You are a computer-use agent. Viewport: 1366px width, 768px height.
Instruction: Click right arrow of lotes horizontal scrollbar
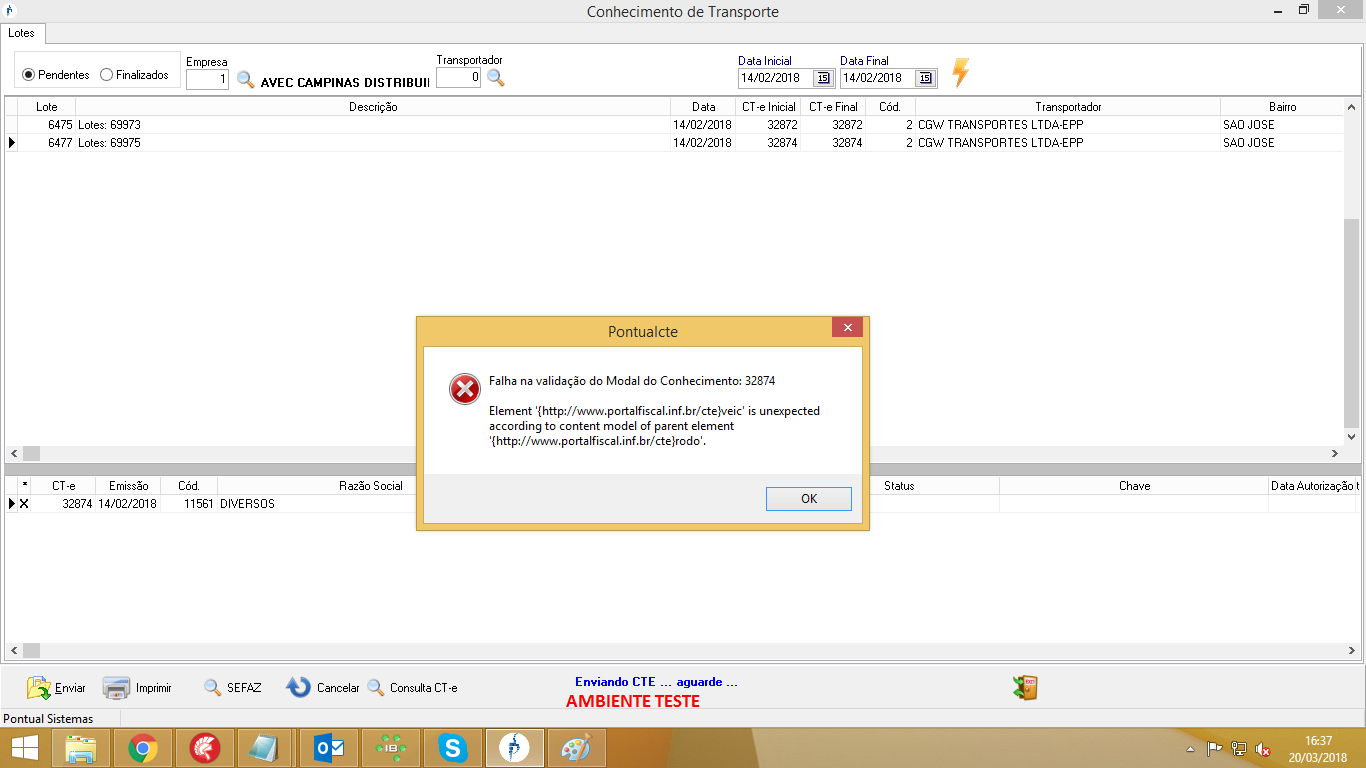point(1335,453)
